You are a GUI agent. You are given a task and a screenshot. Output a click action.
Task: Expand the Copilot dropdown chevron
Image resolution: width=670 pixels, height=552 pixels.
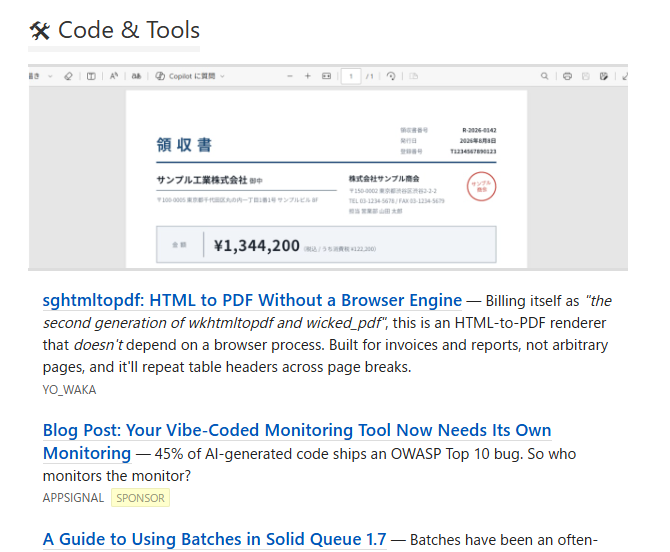pos(222,76)
